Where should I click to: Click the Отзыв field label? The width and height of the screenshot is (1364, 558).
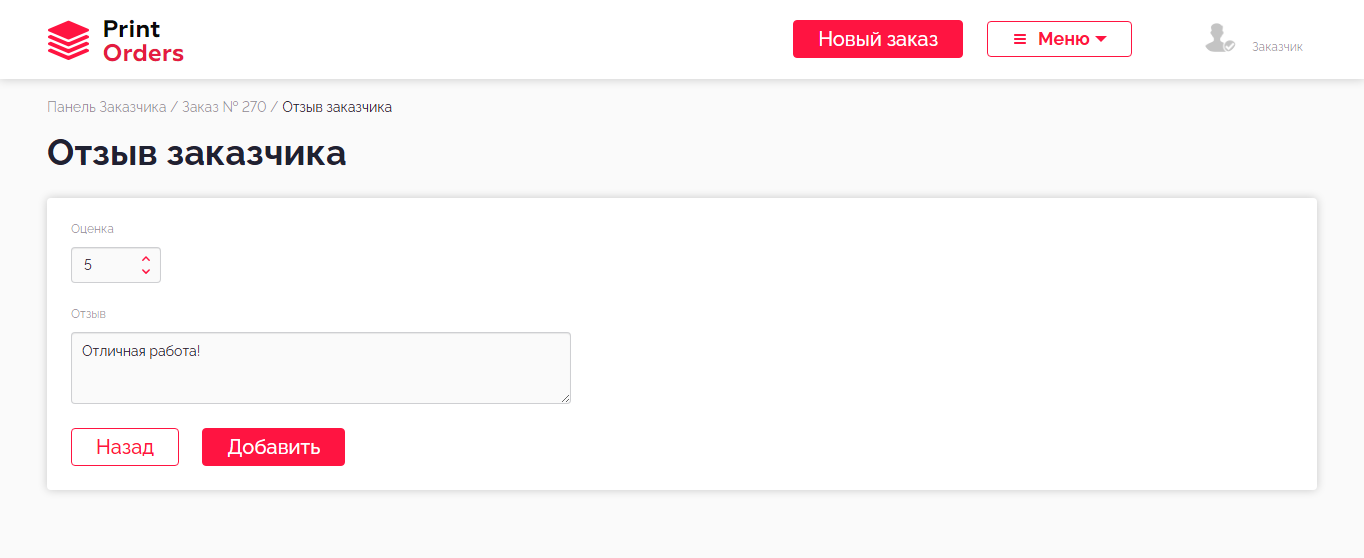(x=88, y=314)
